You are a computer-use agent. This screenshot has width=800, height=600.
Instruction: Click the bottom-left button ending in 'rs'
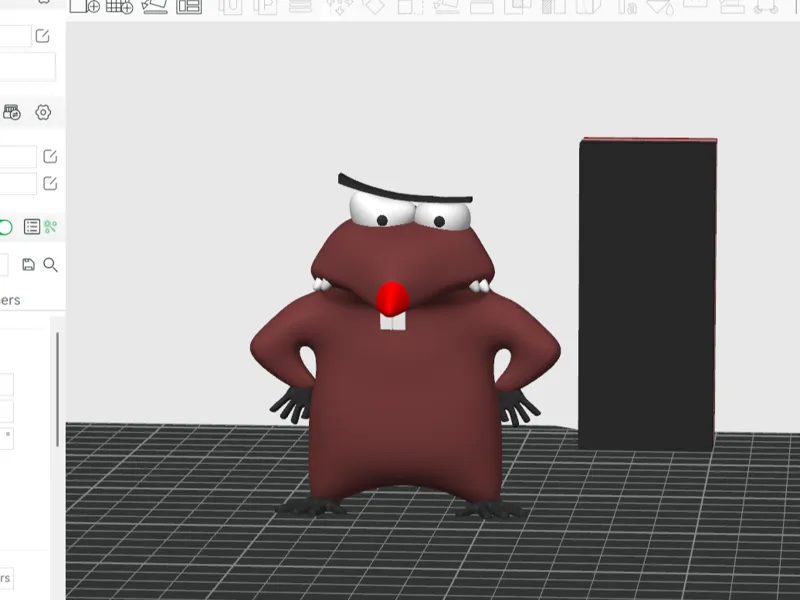(7, 578)
